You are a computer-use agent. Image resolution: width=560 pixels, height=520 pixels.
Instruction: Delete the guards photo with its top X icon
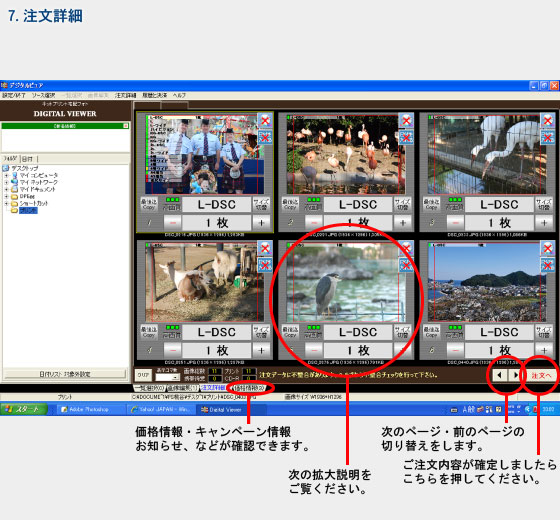coord(265,120)
